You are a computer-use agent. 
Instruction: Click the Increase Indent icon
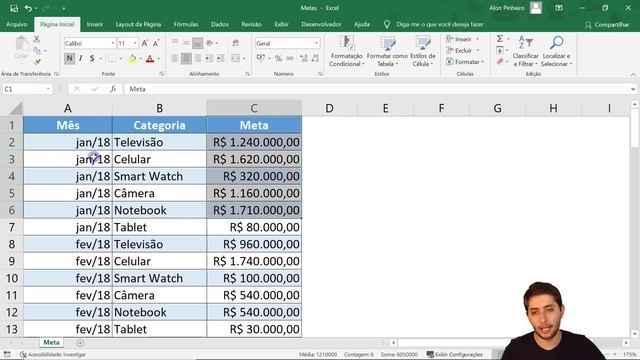click(x=220, y=58)
